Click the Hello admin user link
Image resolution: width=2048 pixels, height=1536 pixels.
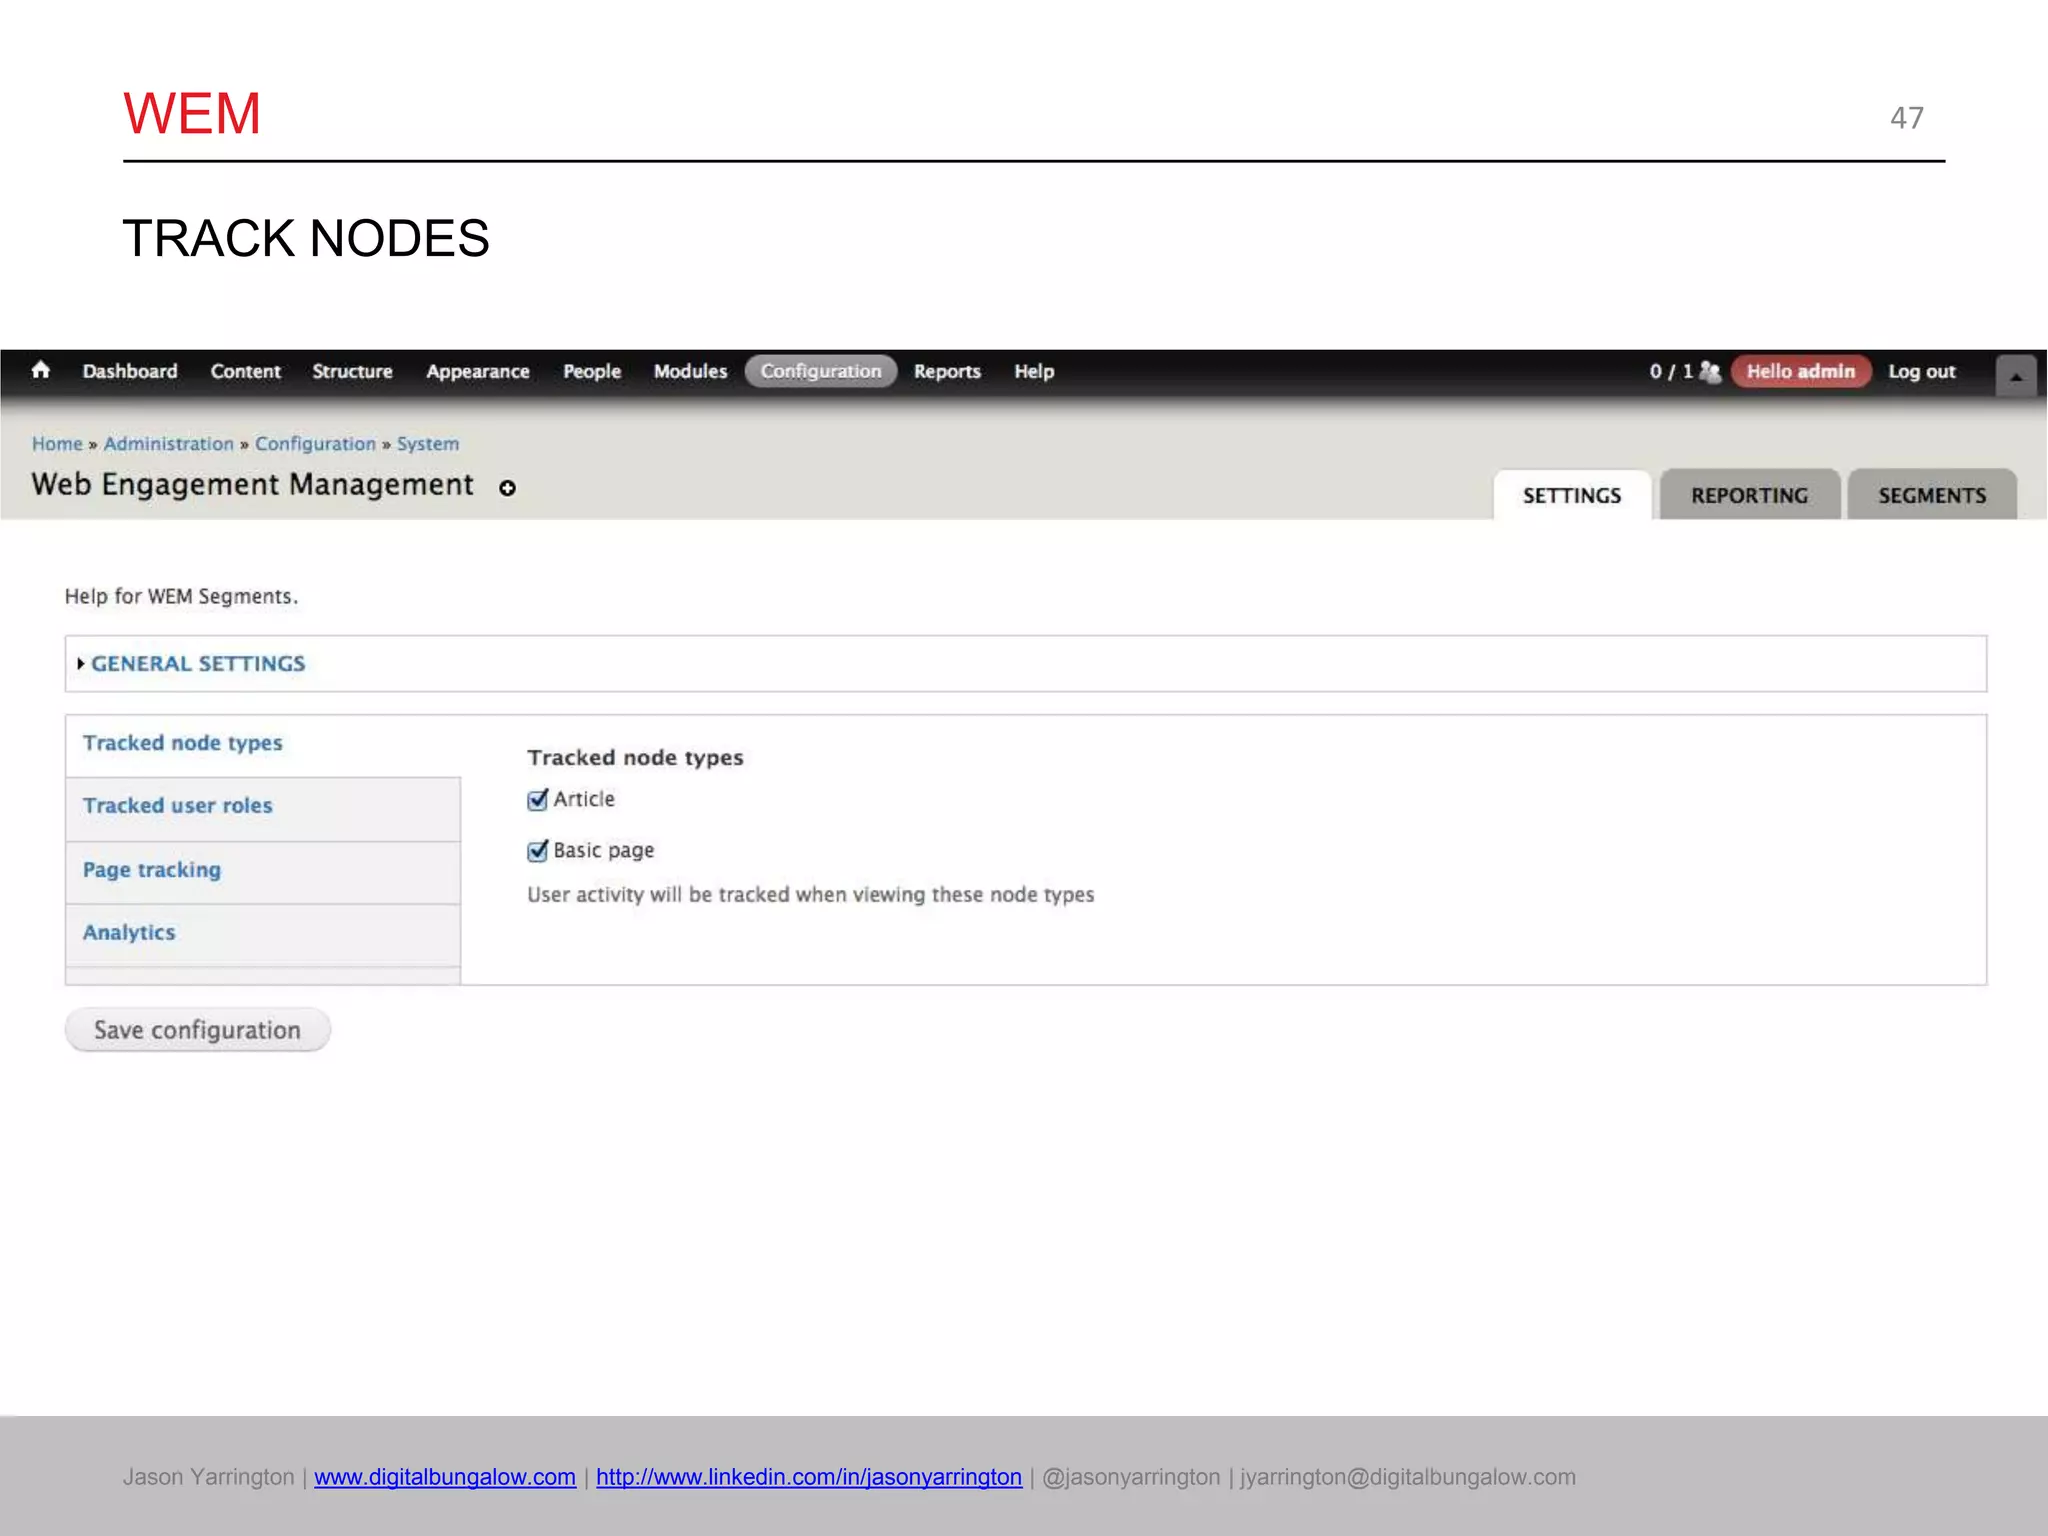[x=1800, y=372]
